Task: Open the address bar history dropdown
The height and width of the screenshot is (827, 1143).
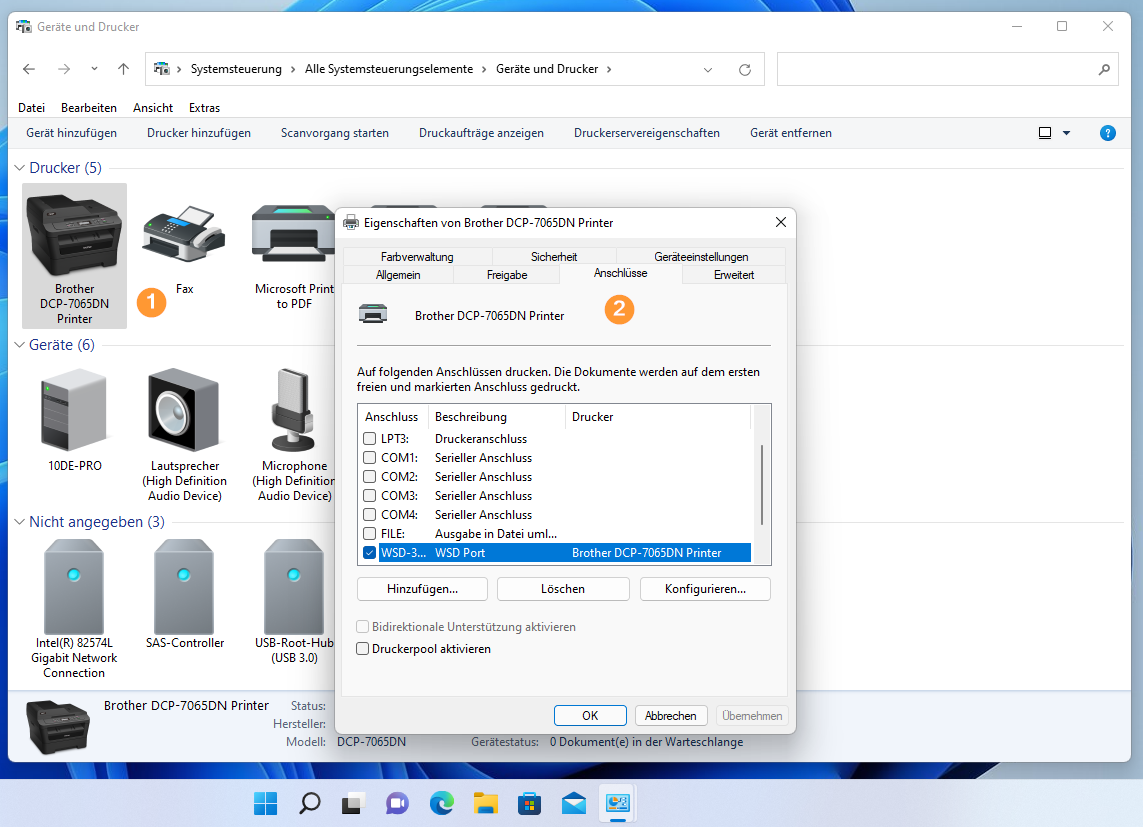Action: tap(707, 70)
